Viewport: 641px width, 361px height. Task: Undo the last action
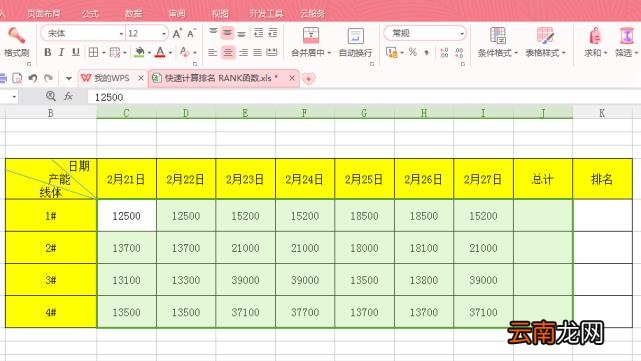coord(33,78)
